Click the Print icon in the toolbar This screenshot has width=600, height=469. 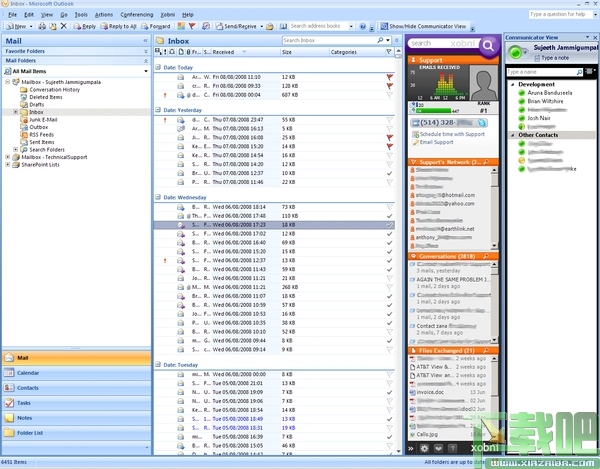point(42,26)
